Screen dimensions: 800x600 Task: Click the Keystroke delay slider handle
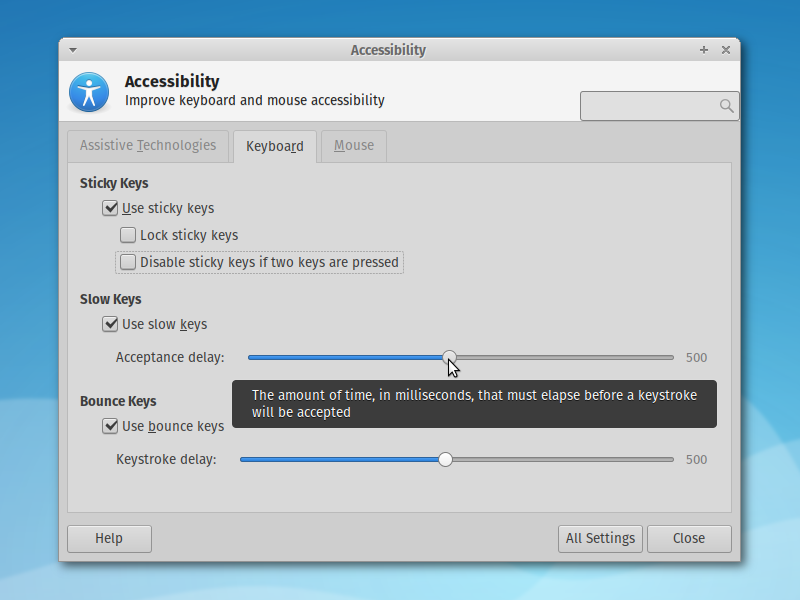445,459
